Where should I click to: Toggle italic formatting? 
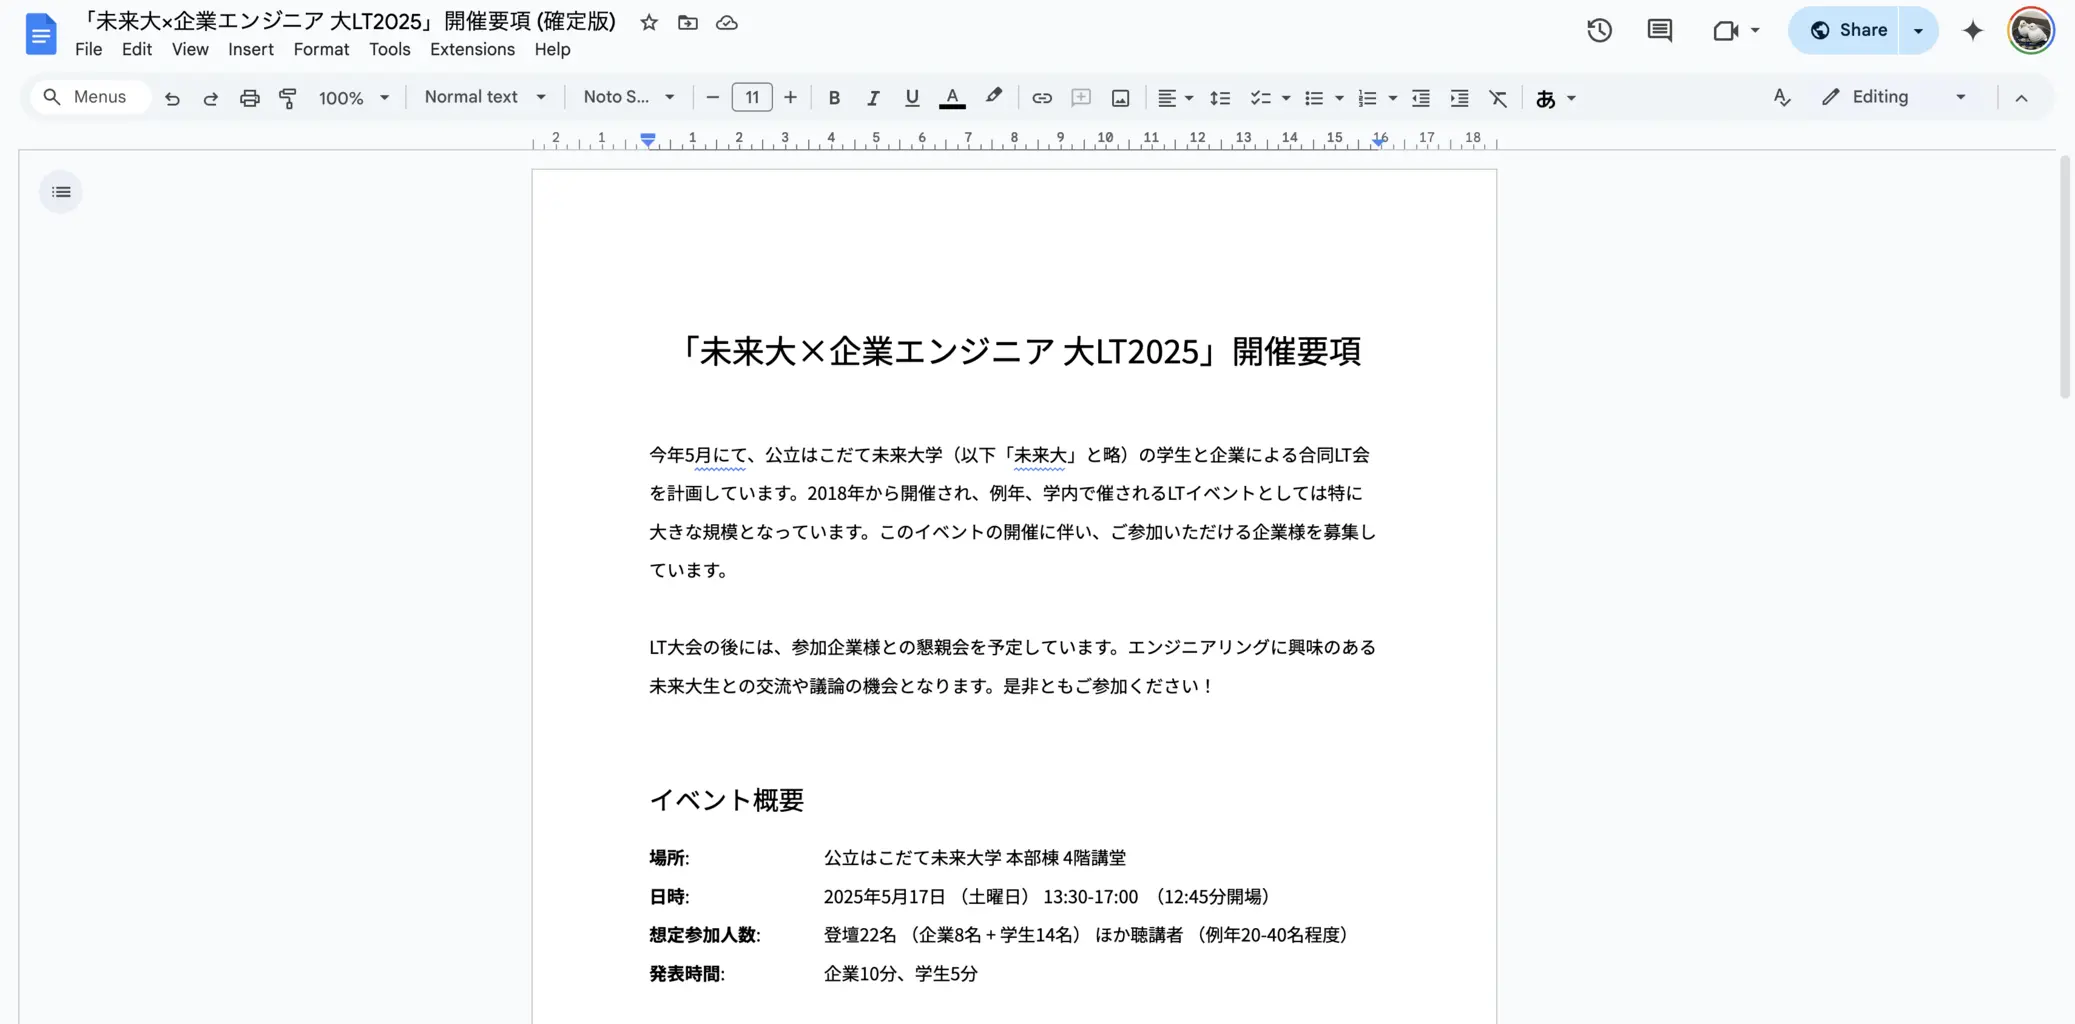(x=872, y=98)
